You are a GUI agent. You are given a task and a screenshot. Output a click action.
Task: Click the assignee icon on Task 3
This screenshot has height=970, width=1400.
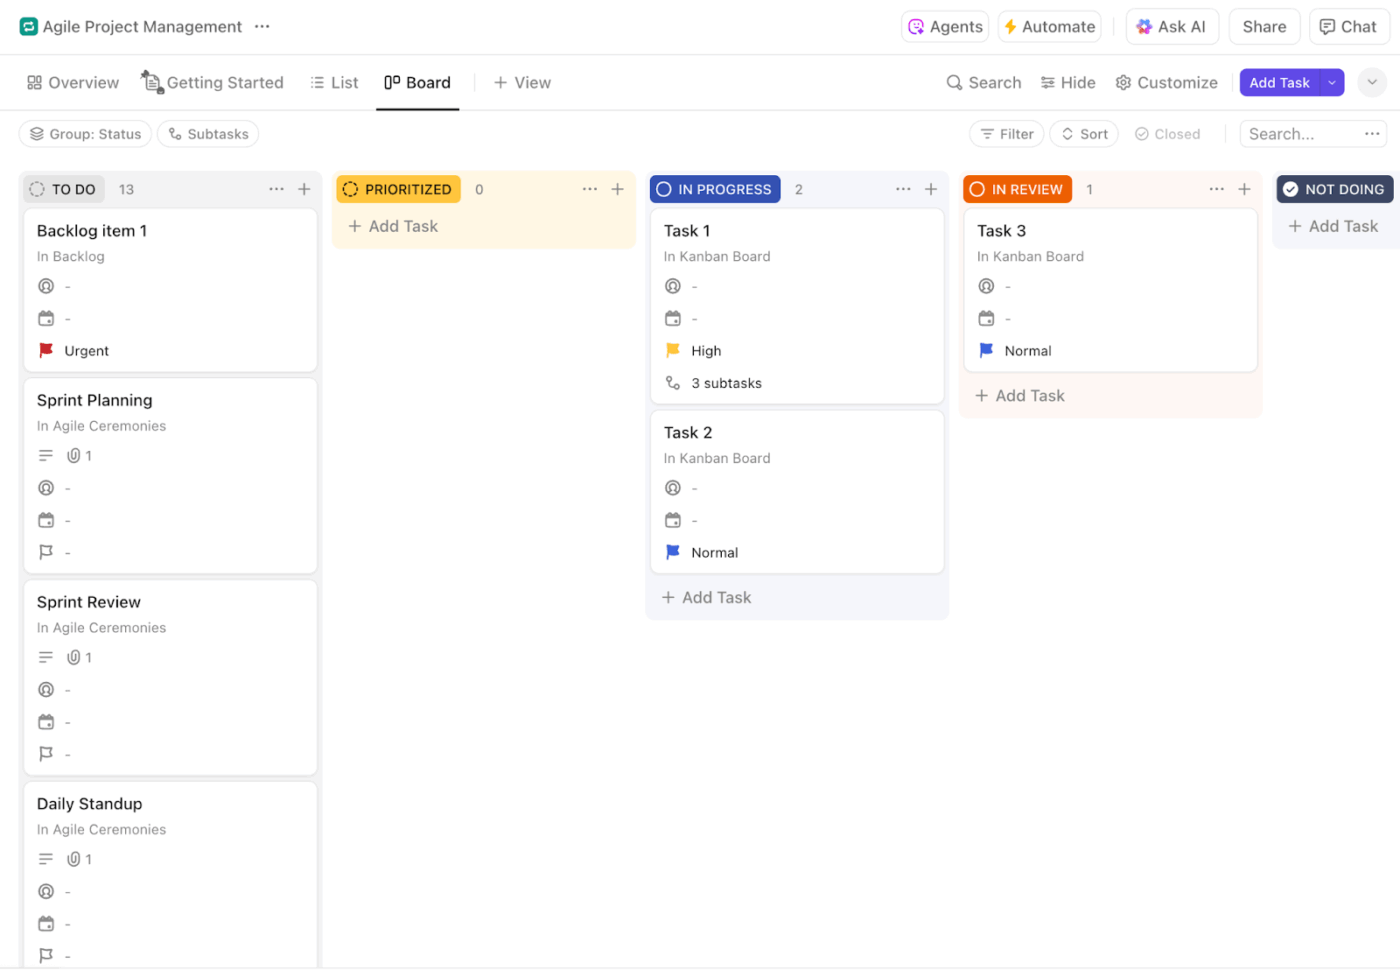pyautogui.click(x=988, y=285)
